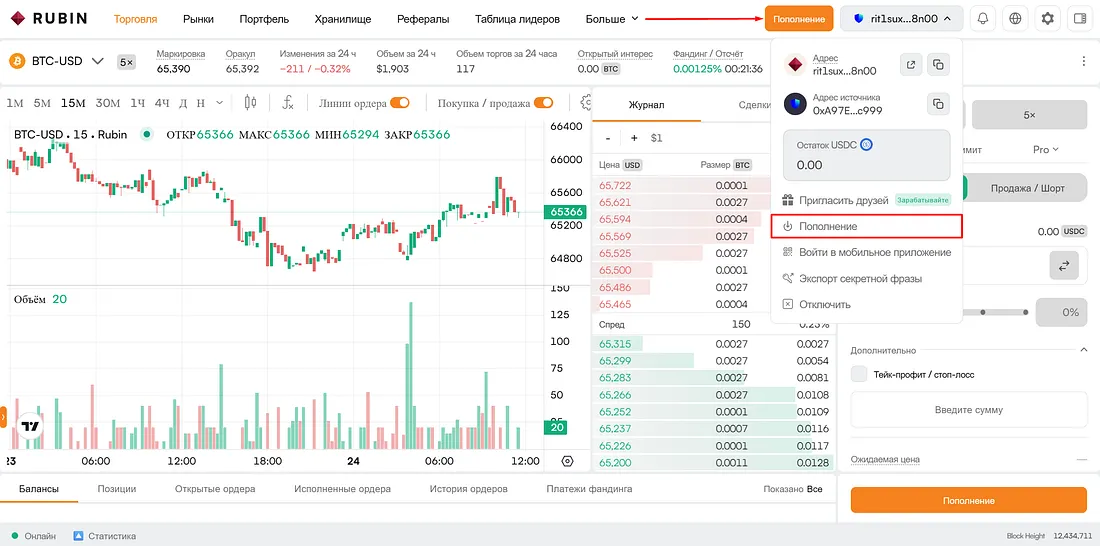The width and height of the screenshot is (1100, 546).
Task: Open the candlestick chart type icon
Action: (x=250, y=103)
